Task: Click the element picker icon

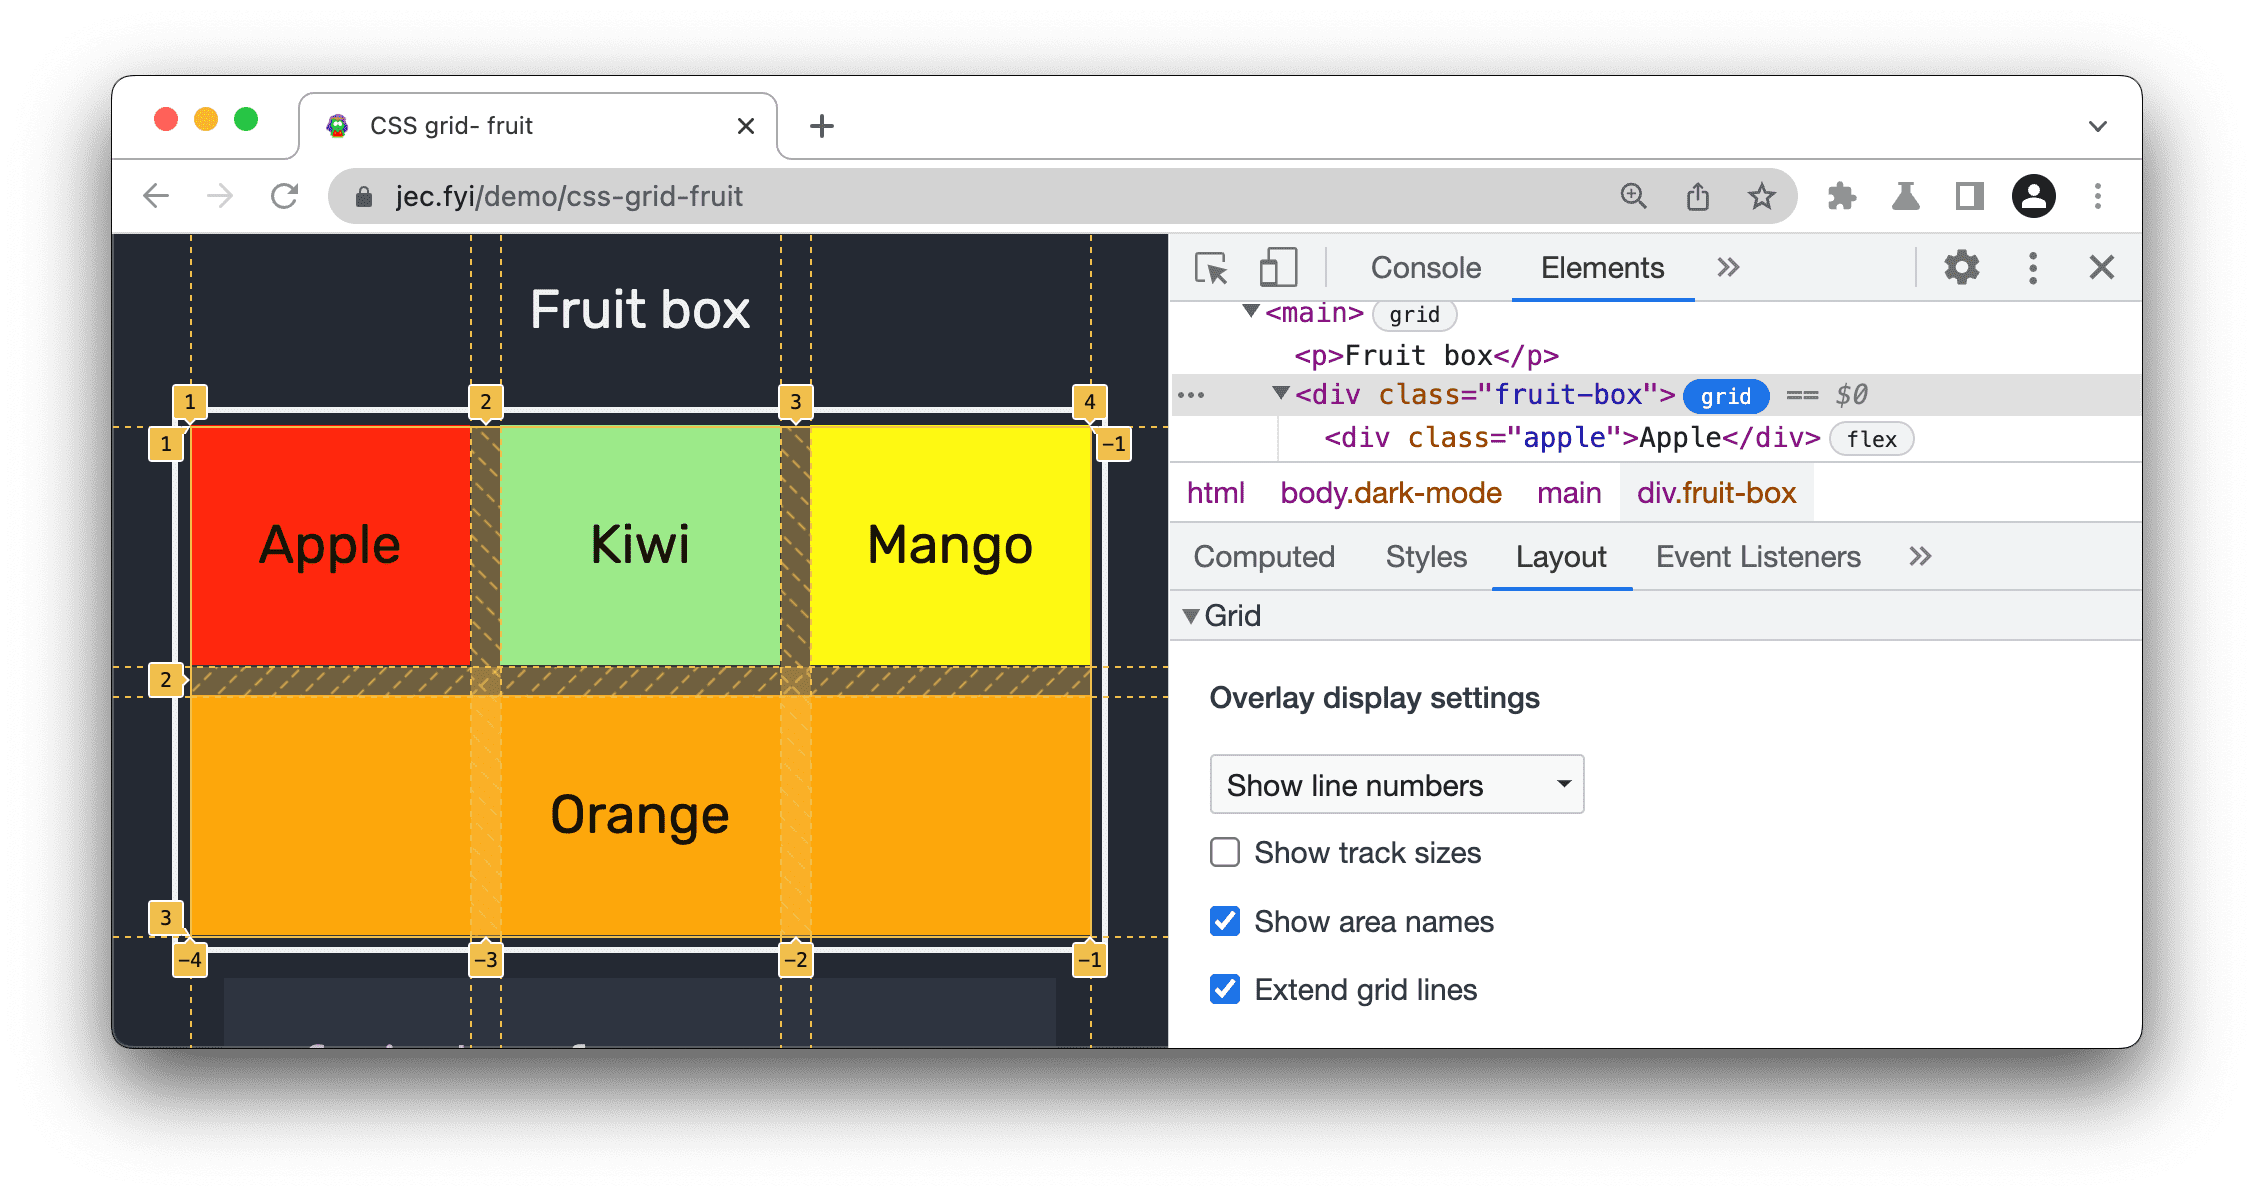Action: pyautogui.click(x=1210, y=268)
